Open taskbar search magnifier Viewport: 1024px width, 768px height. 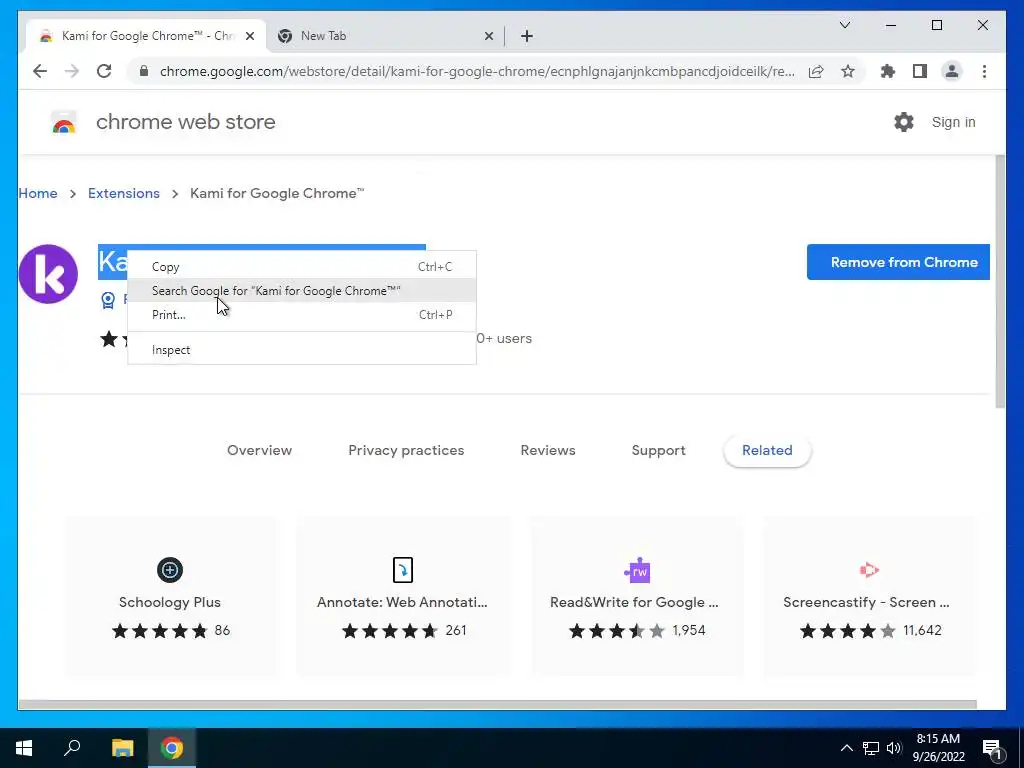72,748
